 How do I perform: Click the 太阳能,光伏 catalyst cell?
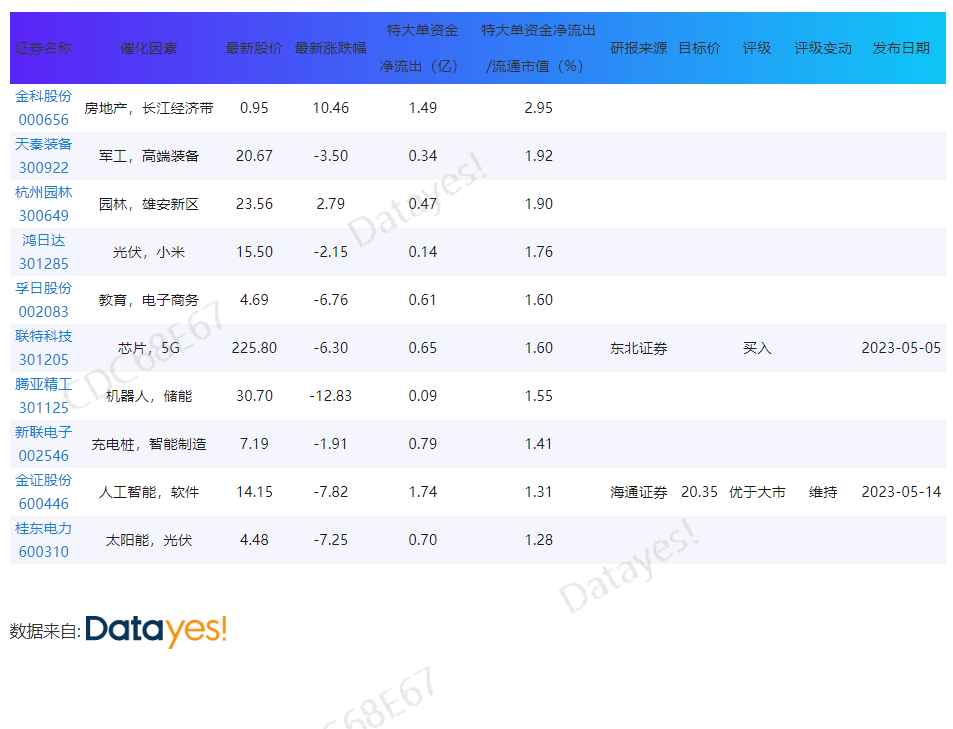click(x=149, y=541)
